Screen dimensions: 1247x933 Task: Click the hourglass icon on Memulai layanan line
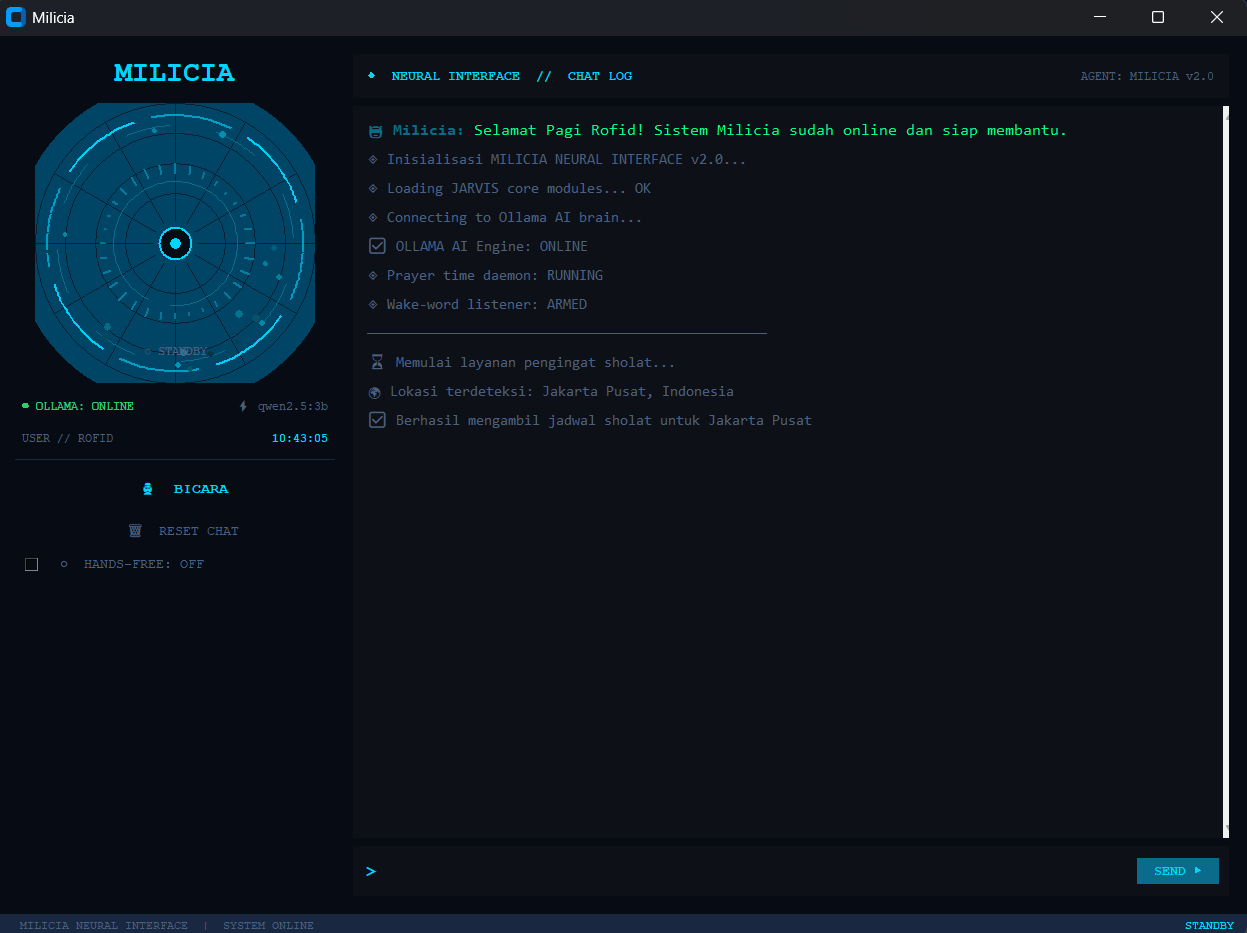(377, 362)
